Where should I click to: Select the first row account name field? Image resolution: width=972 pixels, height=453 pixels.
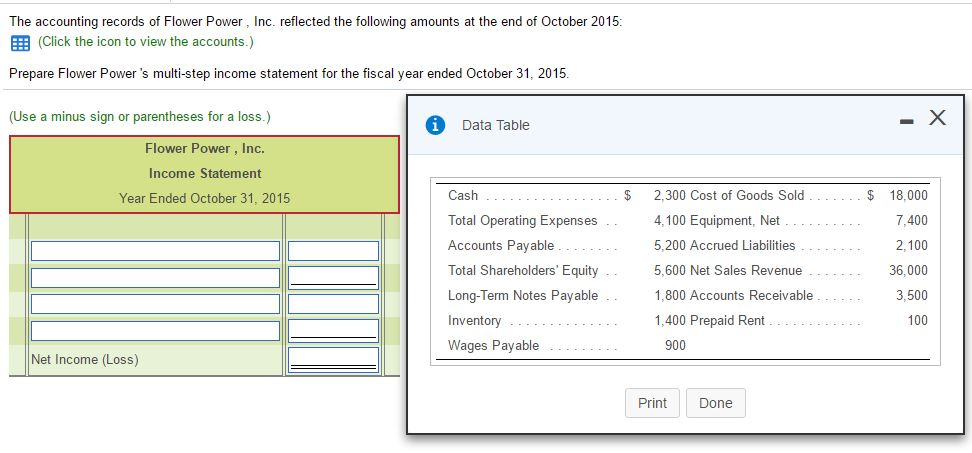pos(155,250)
